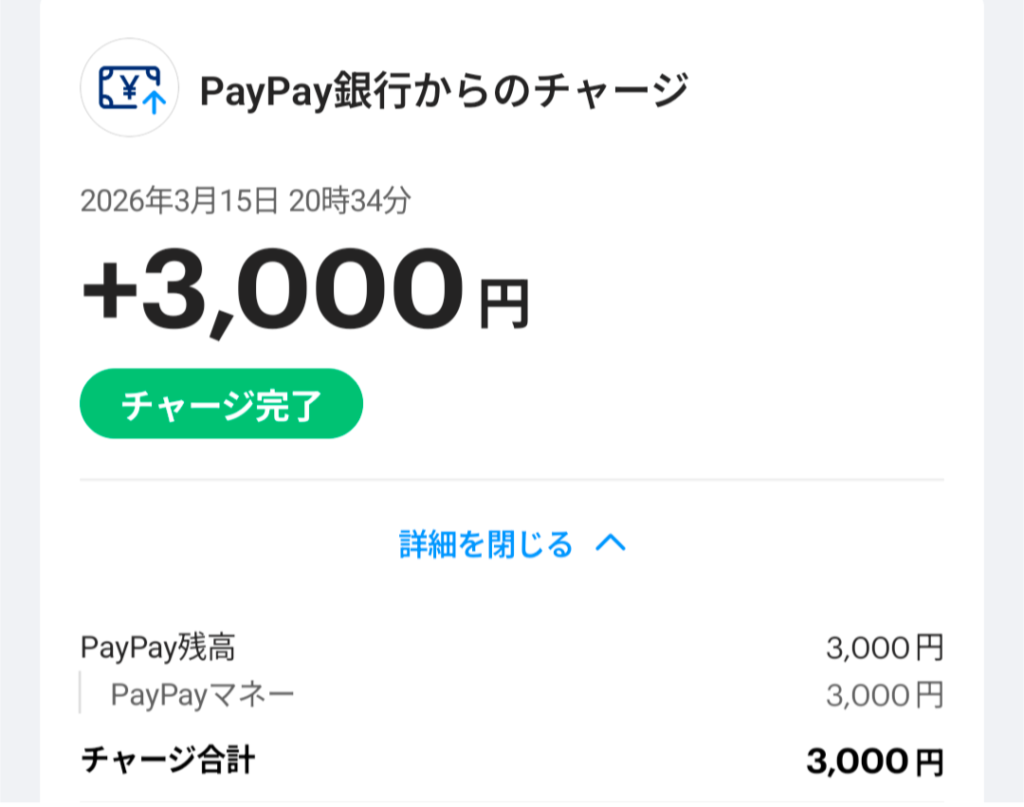Click the divider line below チャージ完了
Image resolution: width=1024 pixels, height=807 pixels.
pyautogui.click(x=512, y=480)
